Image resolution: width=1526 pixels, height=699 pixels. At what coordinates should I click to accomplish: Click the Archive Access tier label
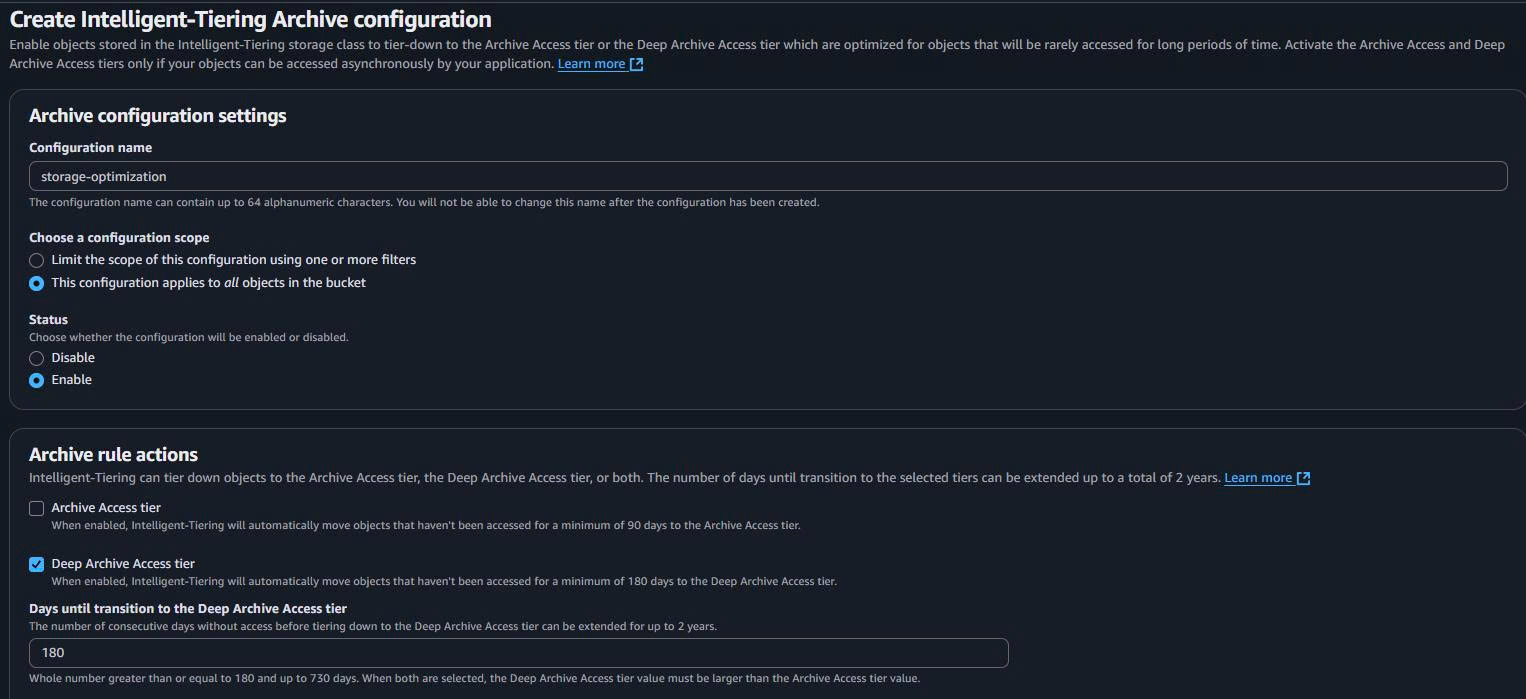click(x=104, y=507)
